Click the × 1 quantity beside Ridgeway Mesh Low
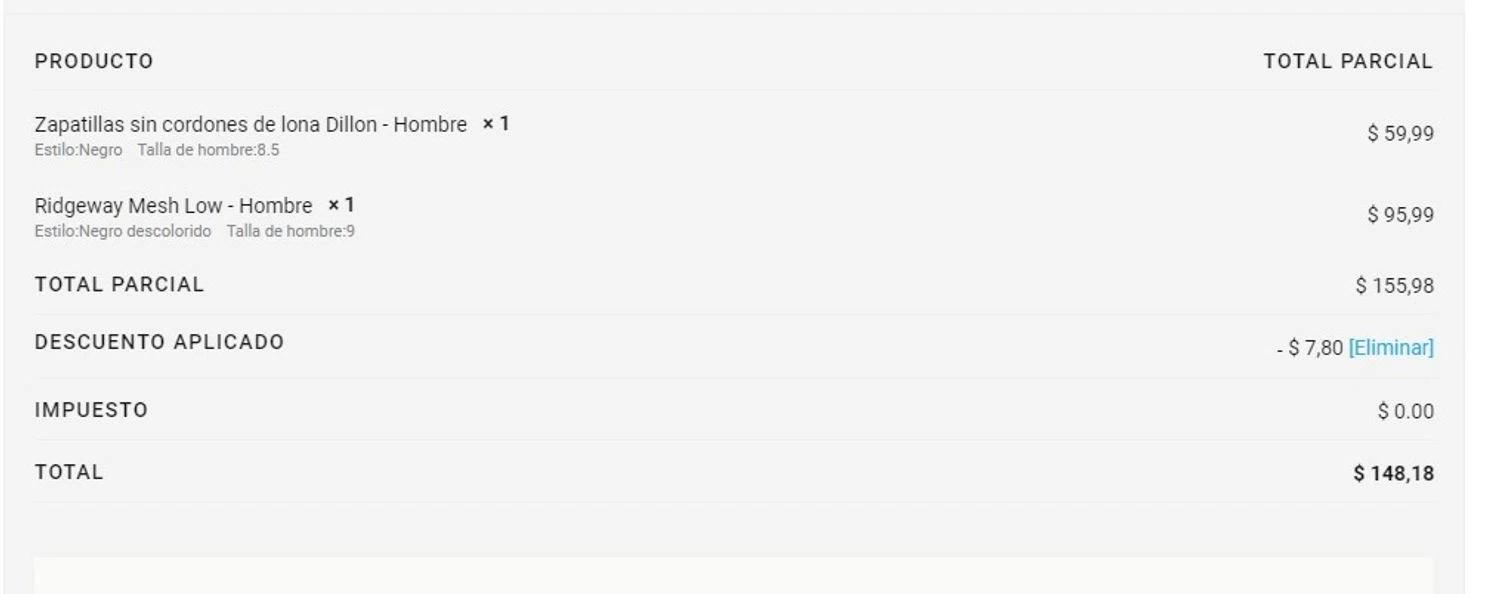 point(341,205)
